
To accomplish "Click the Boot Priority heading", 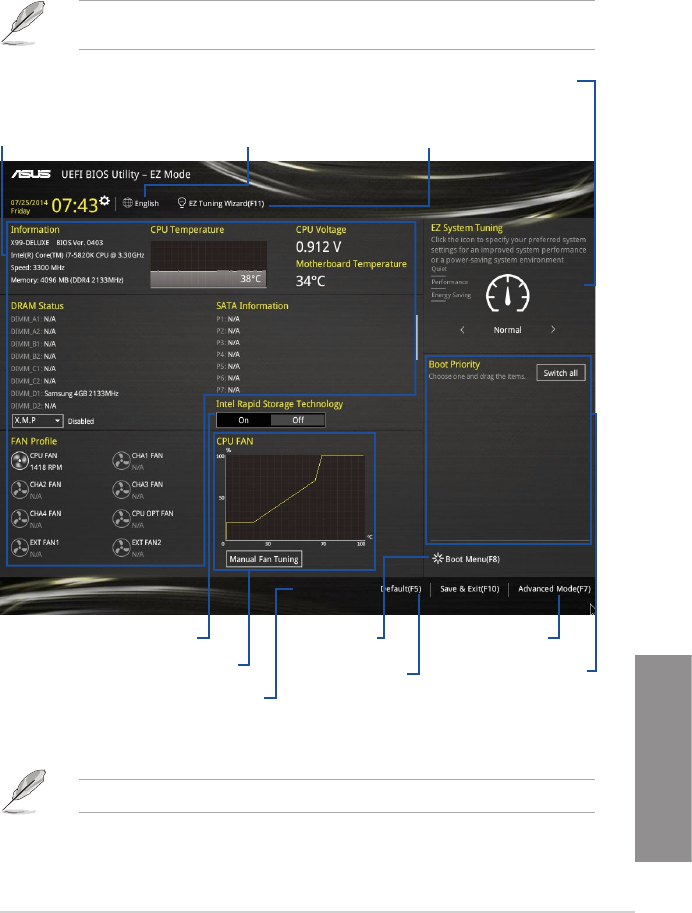I will 454,365.
